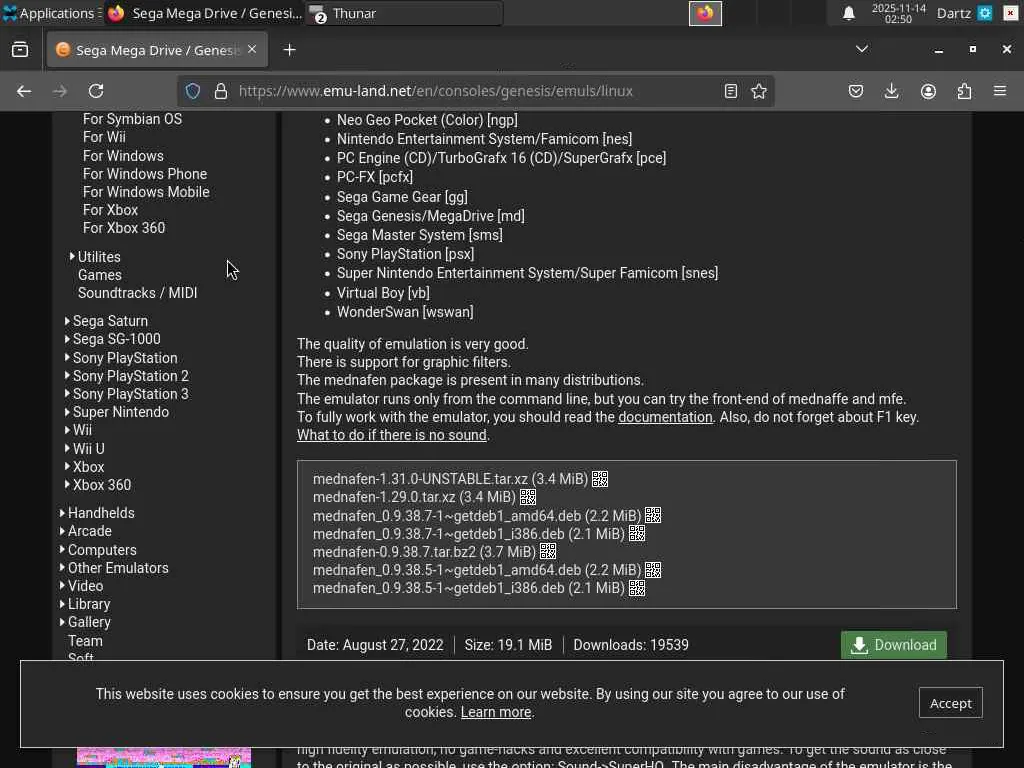Expand the Utilites sidebar section
The width and height of the screenshot is (1024, 768).
pyautogui.click(x=72, y=257)
